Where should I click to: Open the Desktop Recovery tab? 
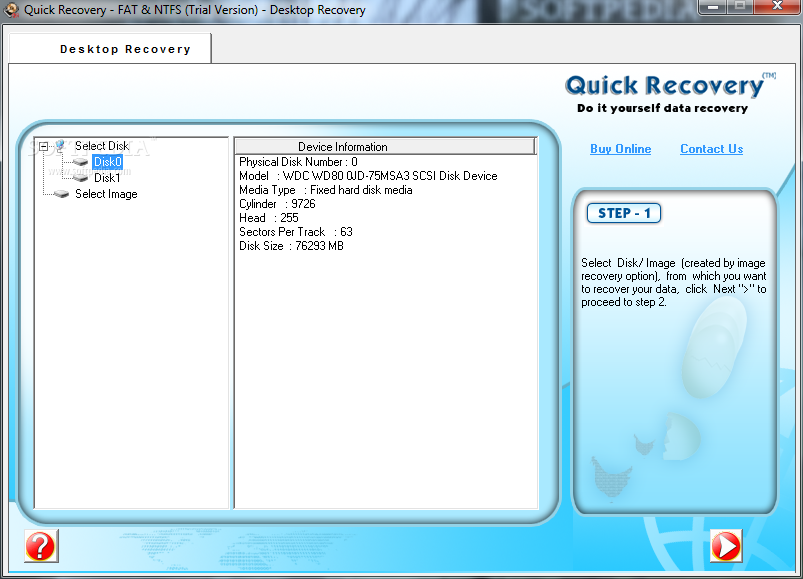click(110, 49)
